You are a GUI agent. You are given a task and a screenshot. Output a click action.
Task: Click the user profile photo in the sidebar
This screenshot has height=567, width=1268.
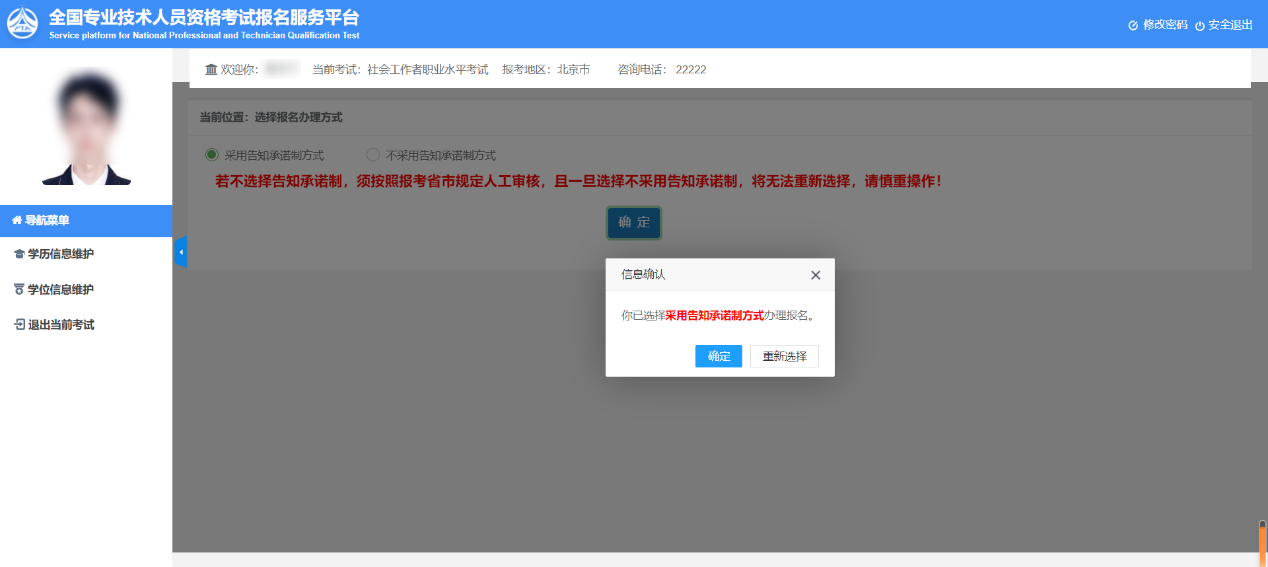pyautogui.click(x=86, y=128)
